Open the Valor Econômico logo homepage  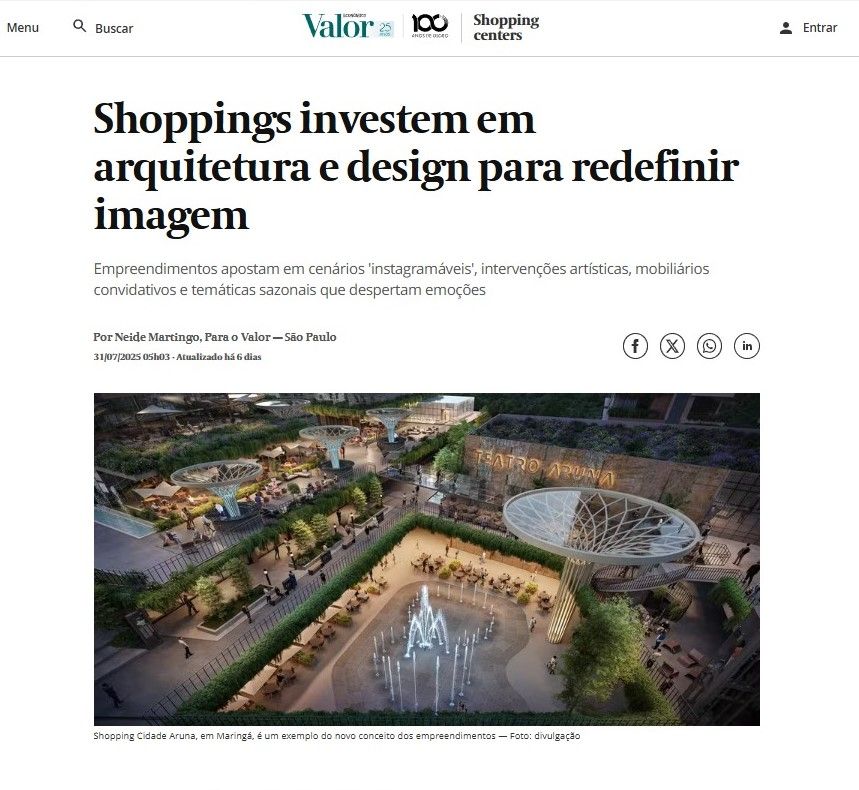click(338, 26)
